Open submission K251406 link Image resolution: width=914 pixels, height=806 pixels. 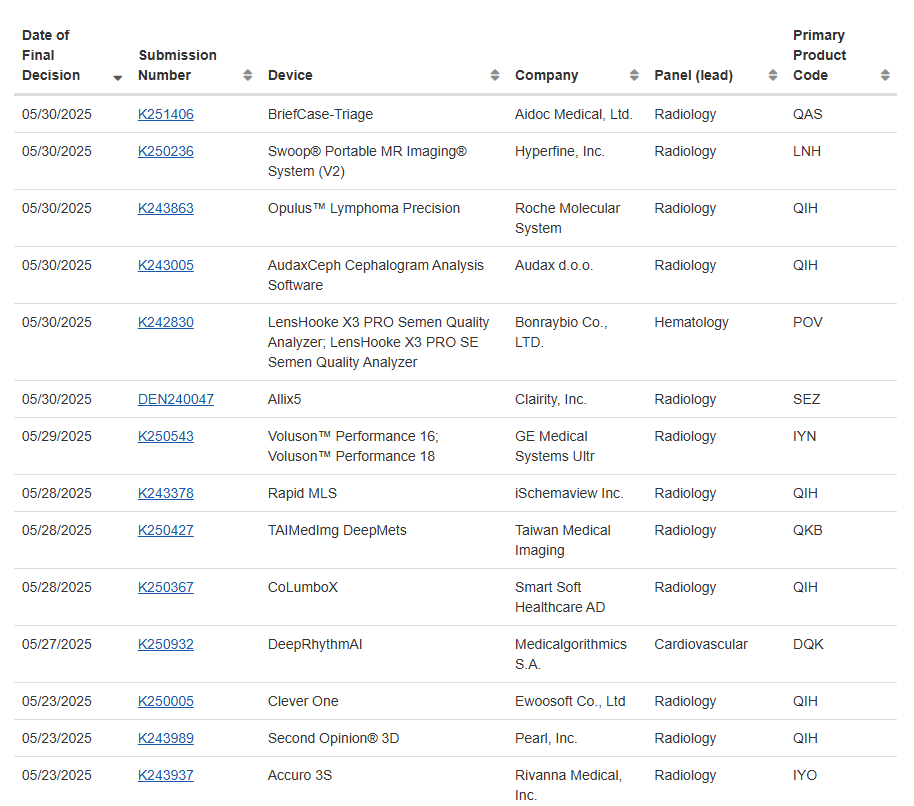tap(166, 114)
